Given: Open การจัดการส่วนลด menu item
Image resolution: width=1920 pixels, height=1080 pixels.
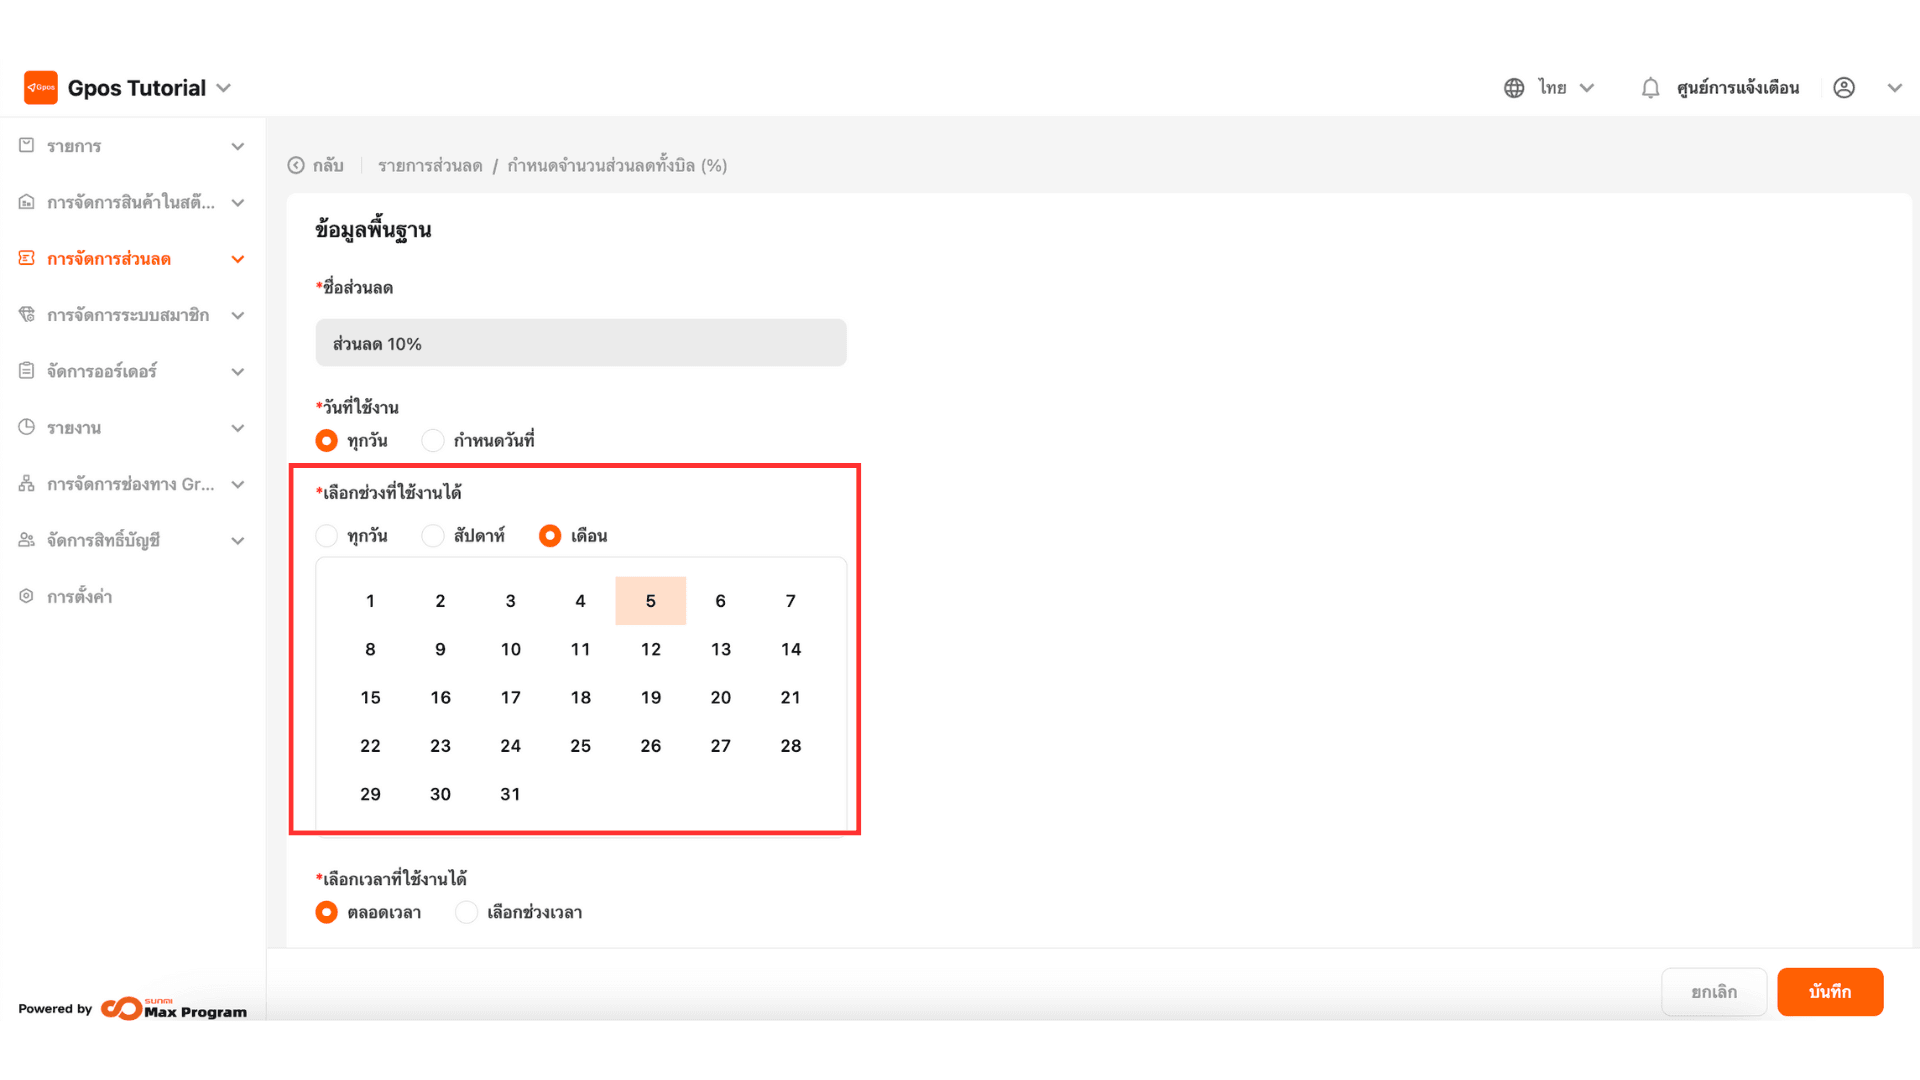Looking at the screenshot, I should point(110,259).
